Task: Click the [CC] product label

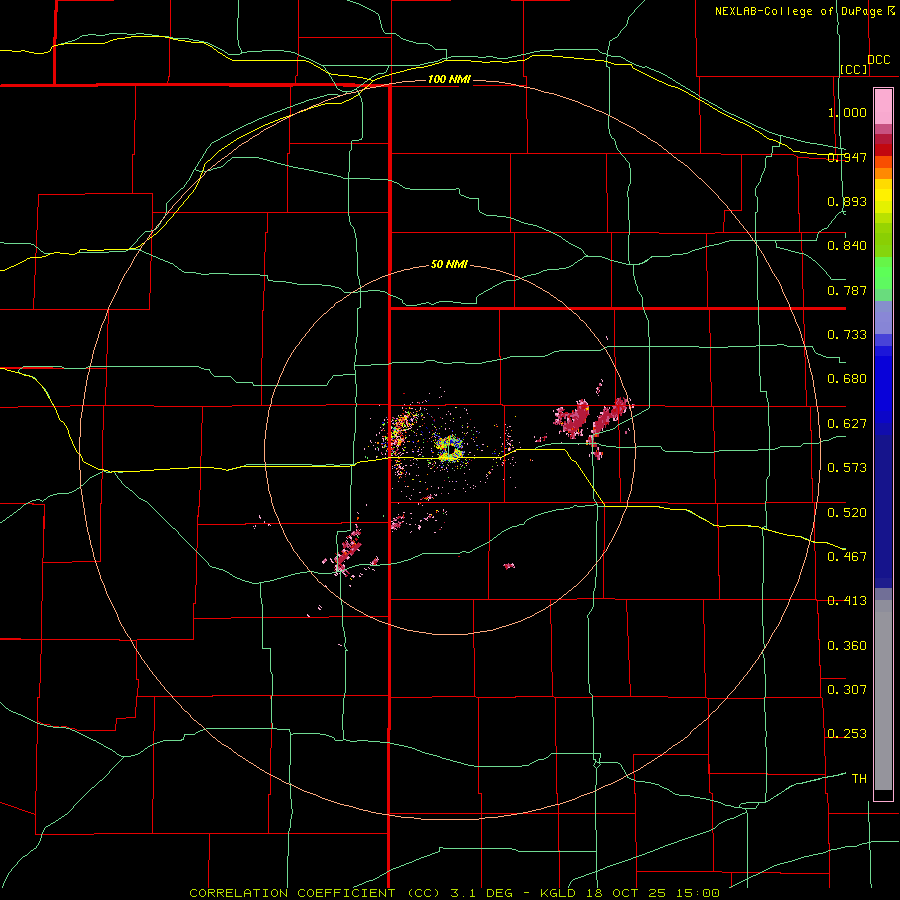Action: (854, 69)
